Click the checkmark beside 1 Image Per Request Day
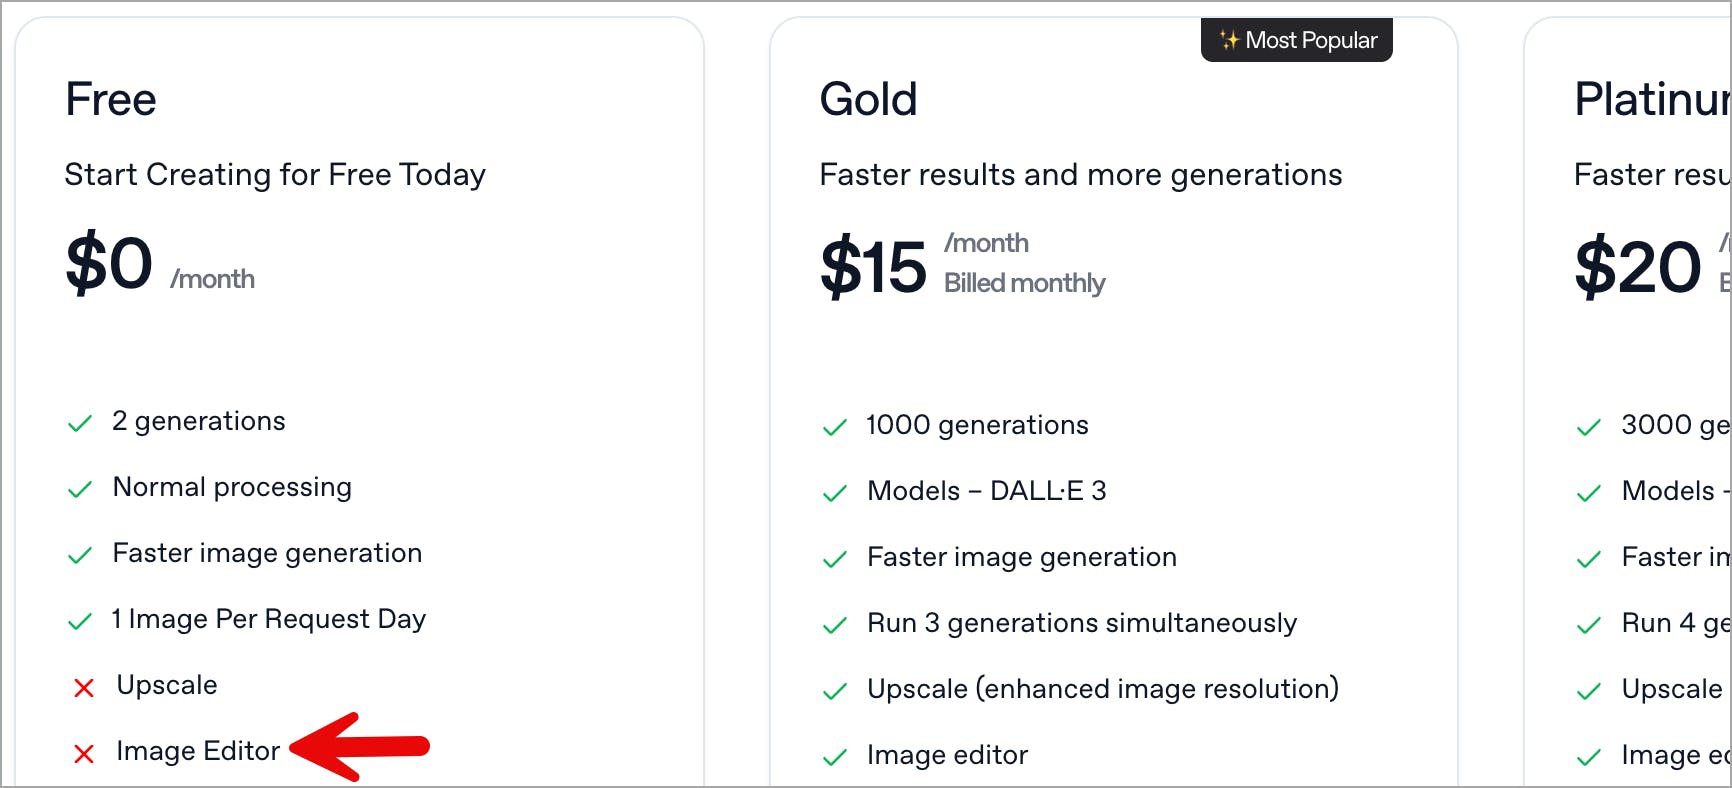The height and width of the screenshot is (788, 1732). 80,622
